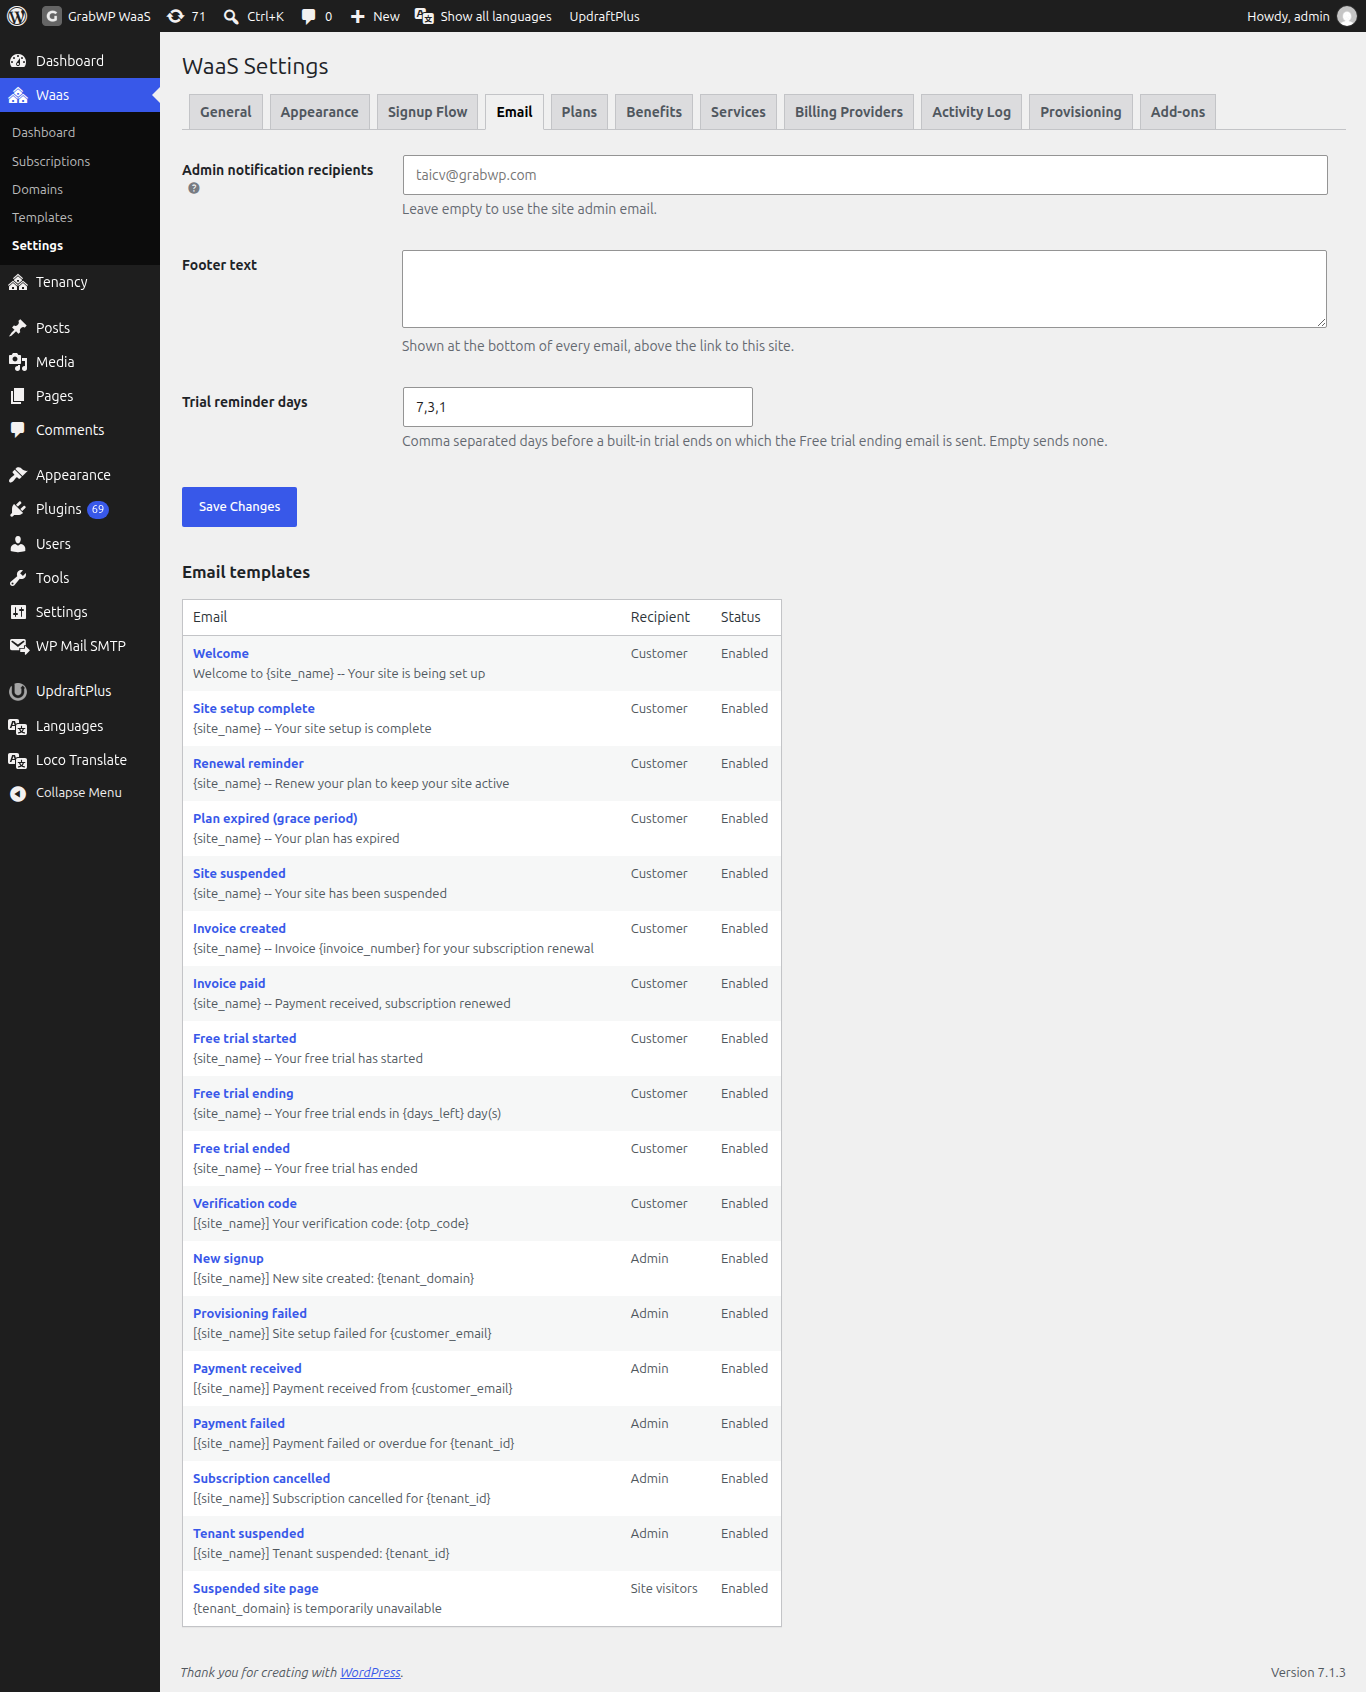
Task: Switch to the Signup Flow tab
Action: point(427,112)
